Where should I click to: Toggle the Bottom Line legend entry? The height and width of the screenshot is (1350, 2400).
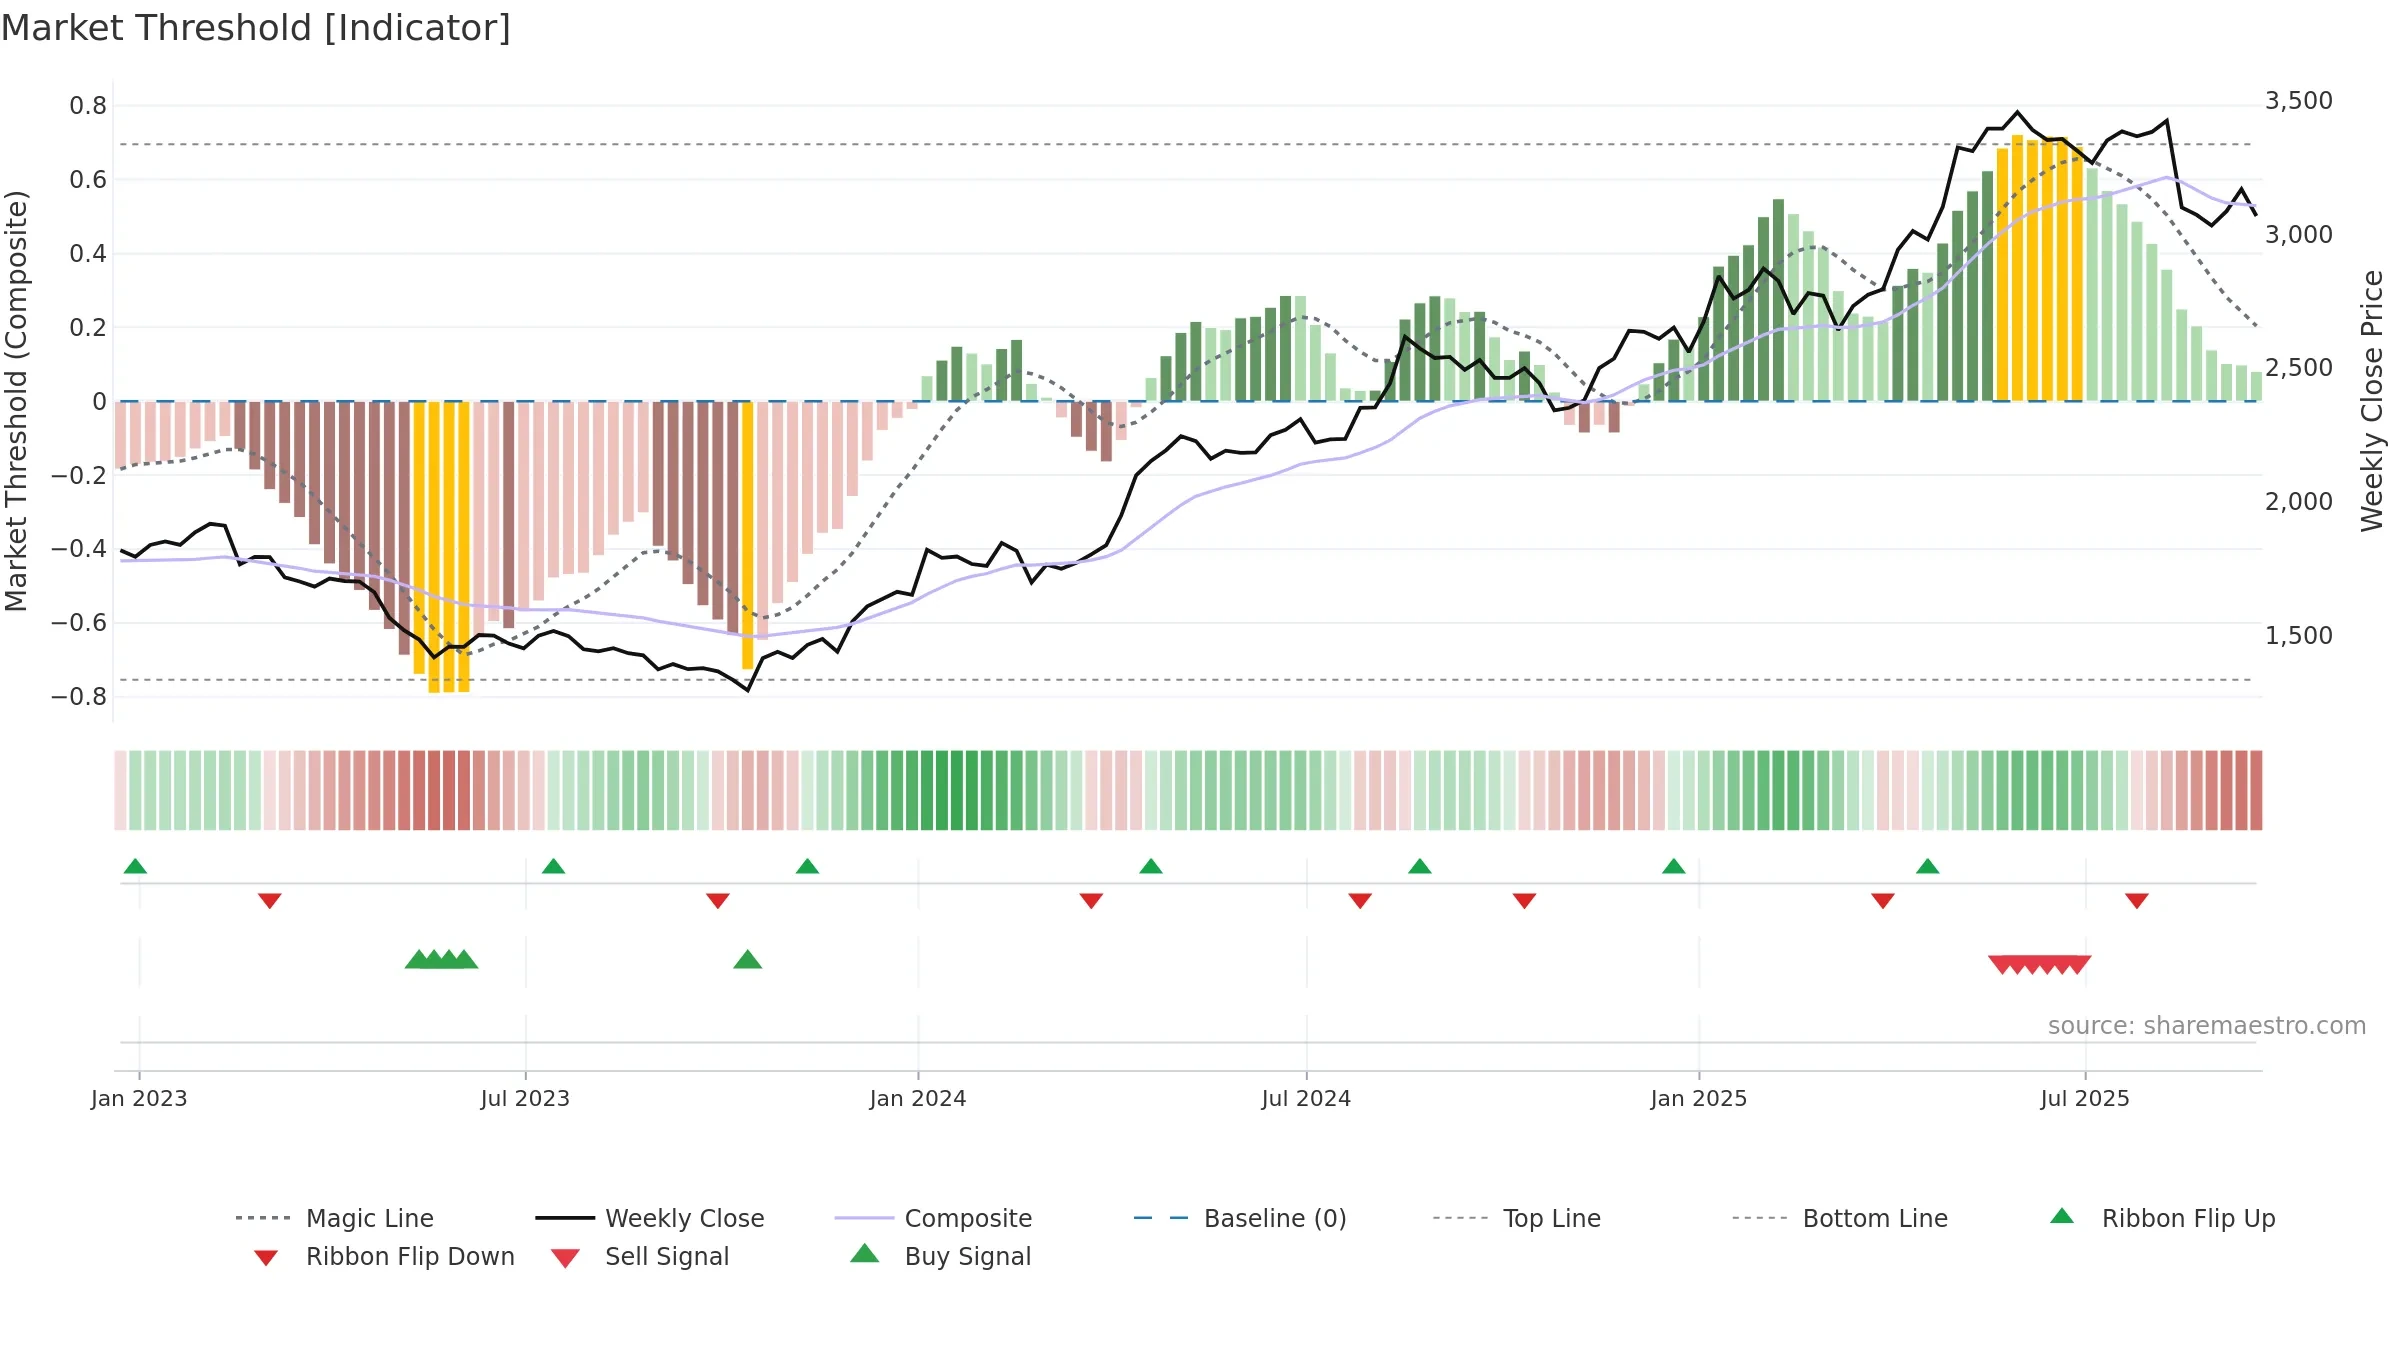tap(1840, 1218)
